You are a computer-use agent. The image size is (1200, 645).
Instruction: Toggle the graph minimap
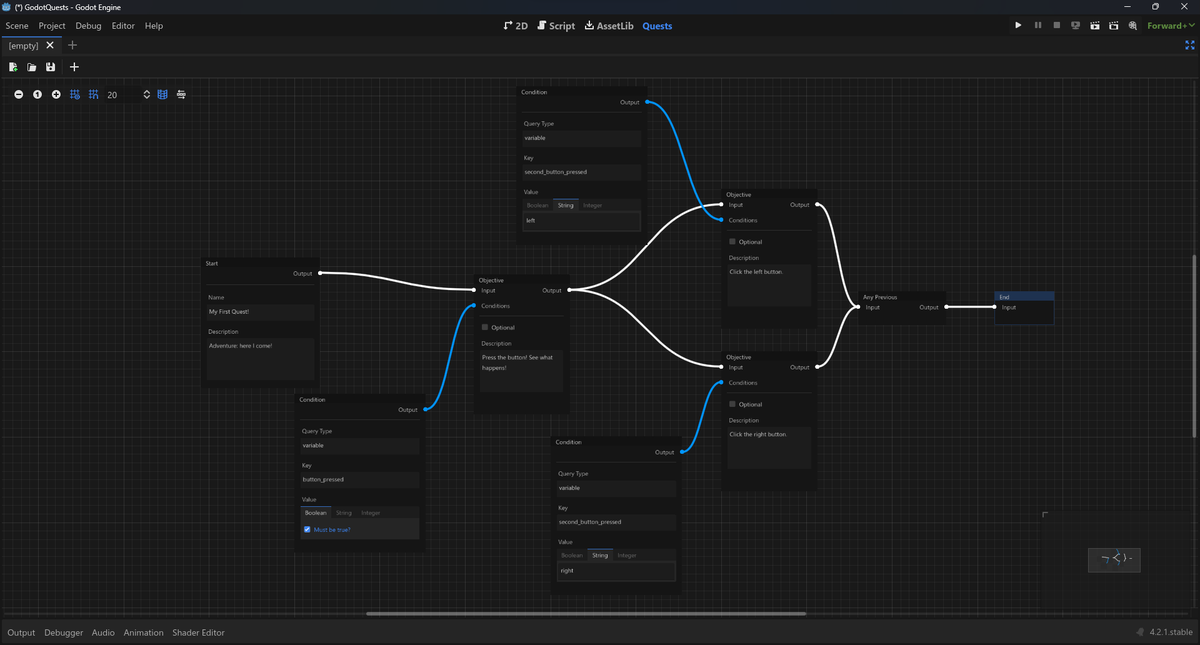click(x=162, y=94)
